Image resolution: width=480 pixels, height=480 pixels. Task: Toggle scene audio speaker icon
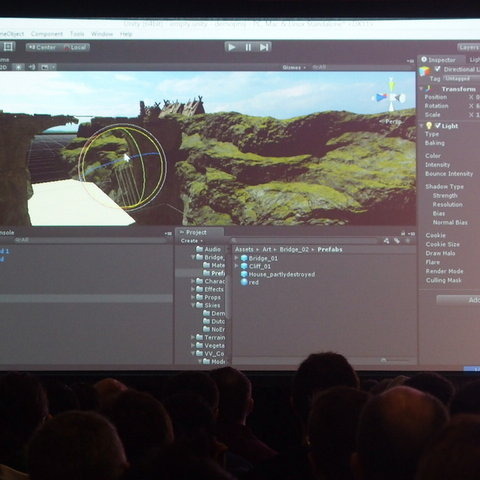pyautogui.click(x=32, y=67)
